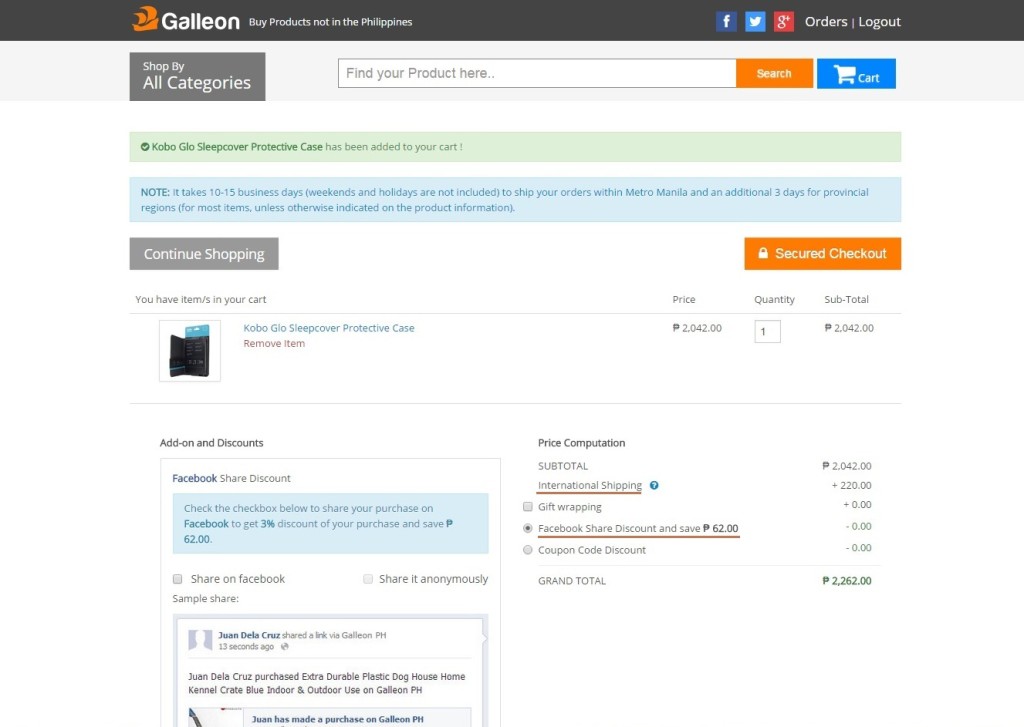Click the GRAND TOTAL amount ₱ 2,262.00

[846, 581]
